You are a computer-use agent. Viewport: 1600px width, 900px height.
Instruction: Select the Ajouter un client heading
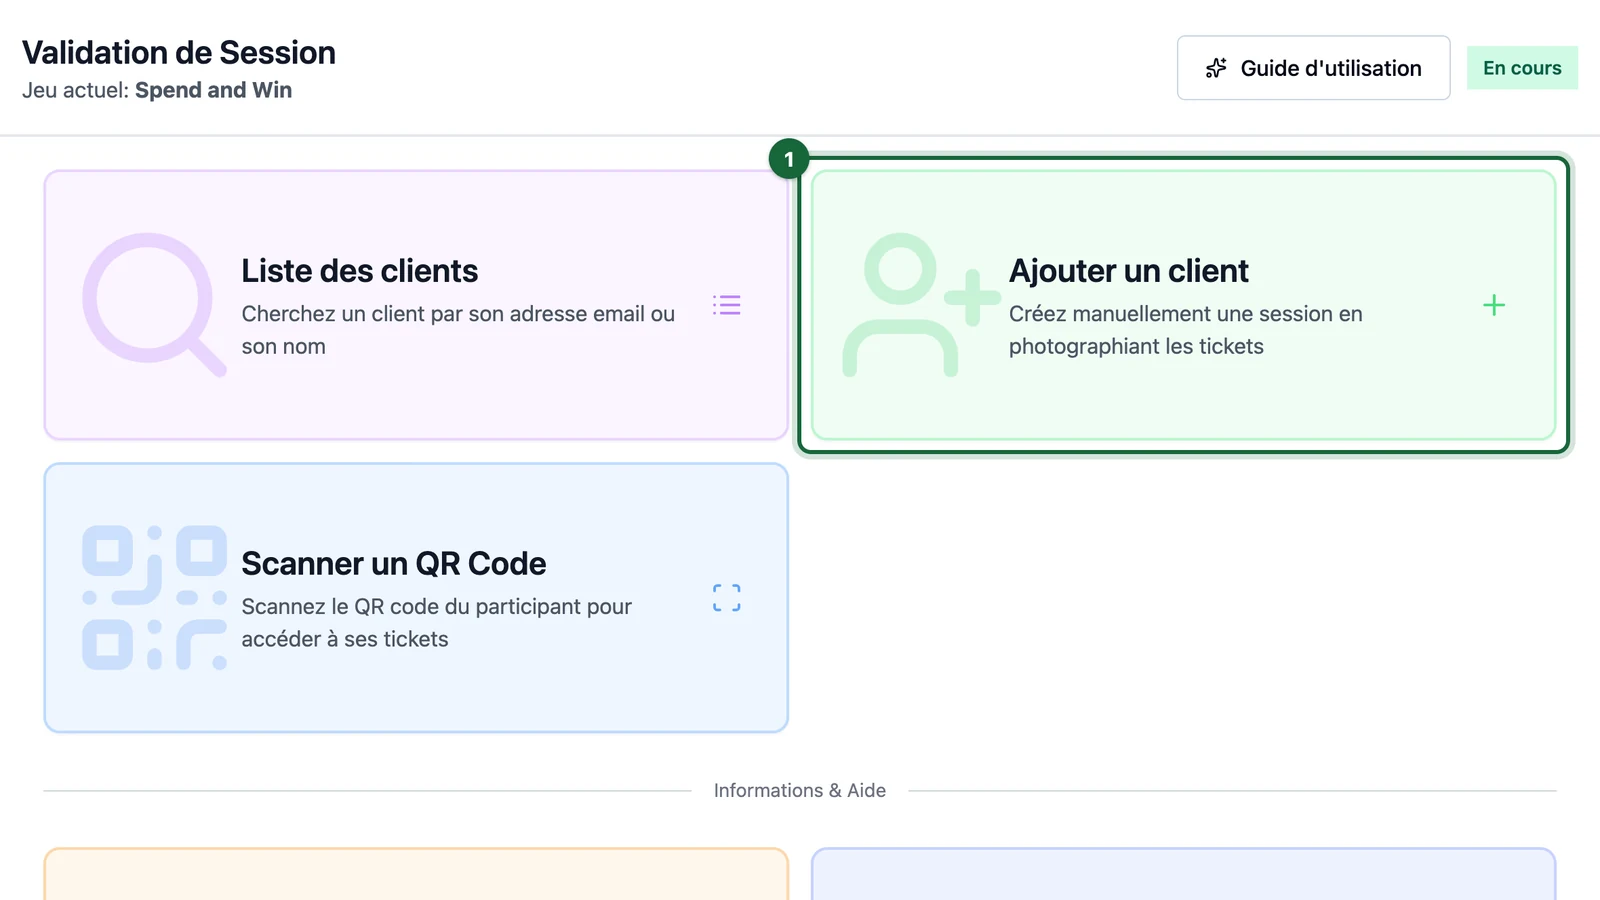tap(1129, 271)
